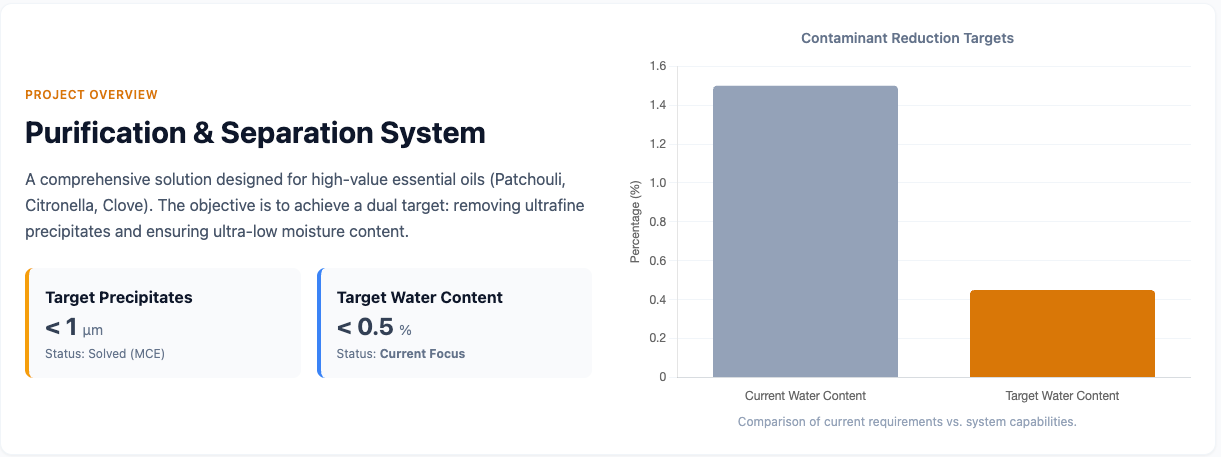Open the Target Precipitates card title

[119, 297]
